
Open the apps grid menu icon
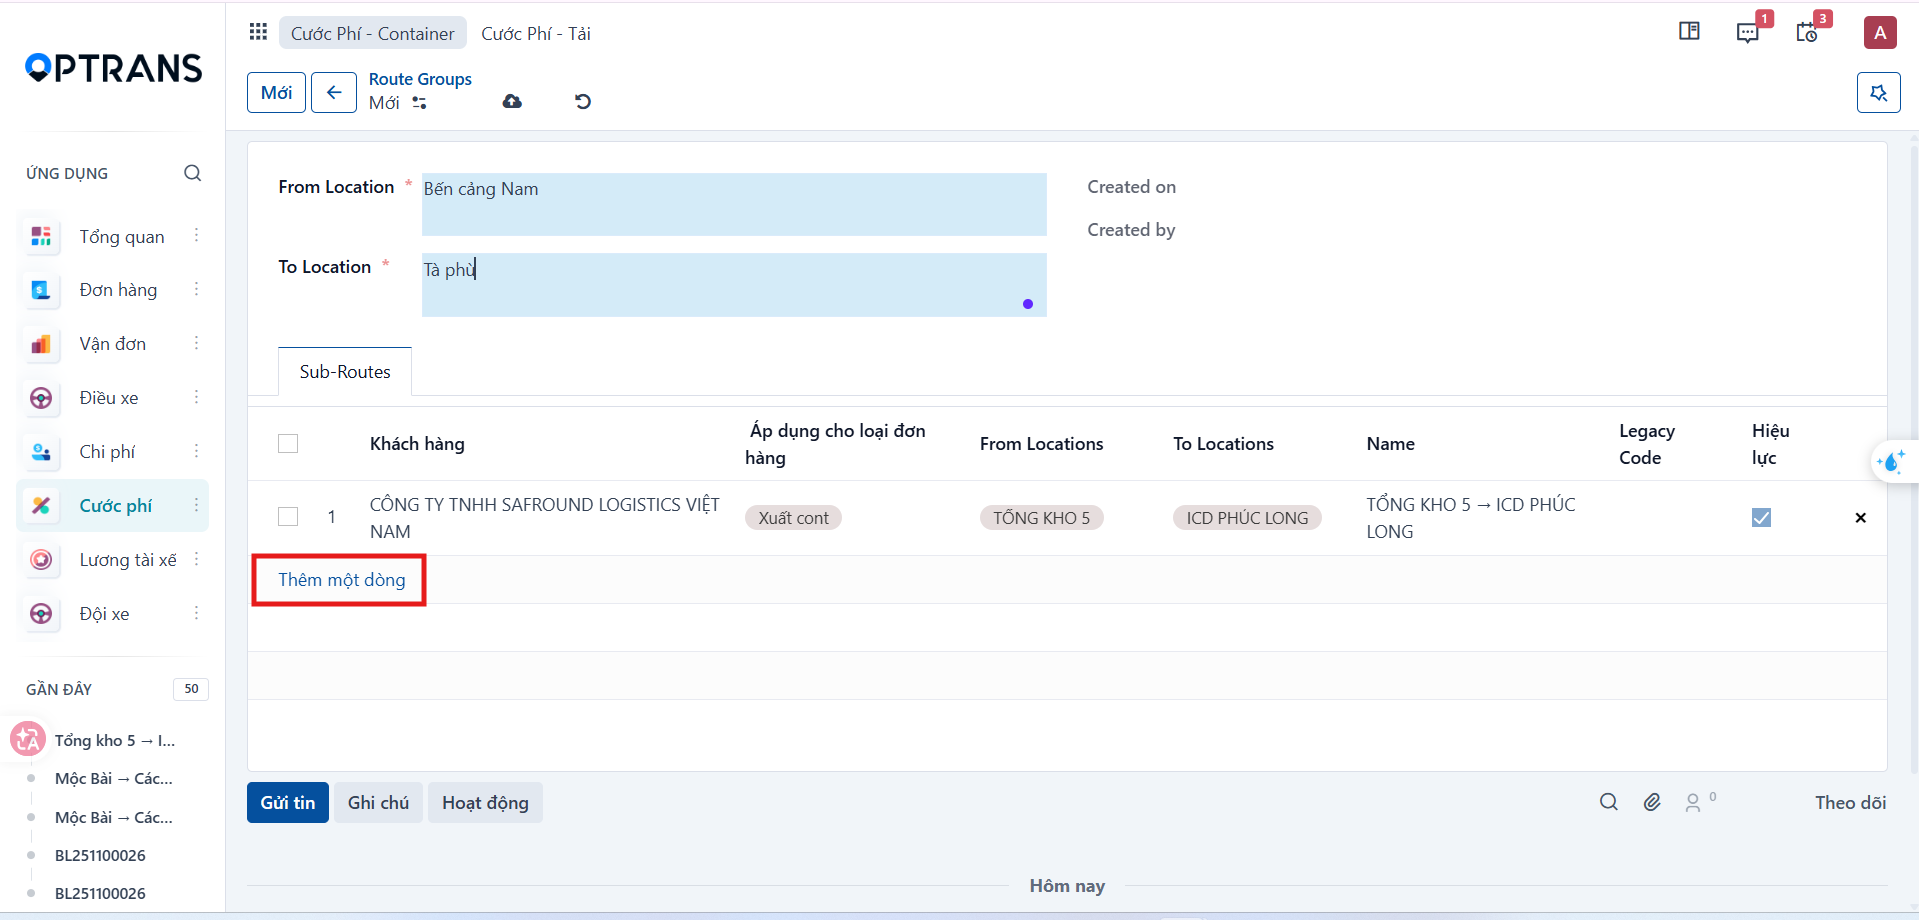click(258, 32)
